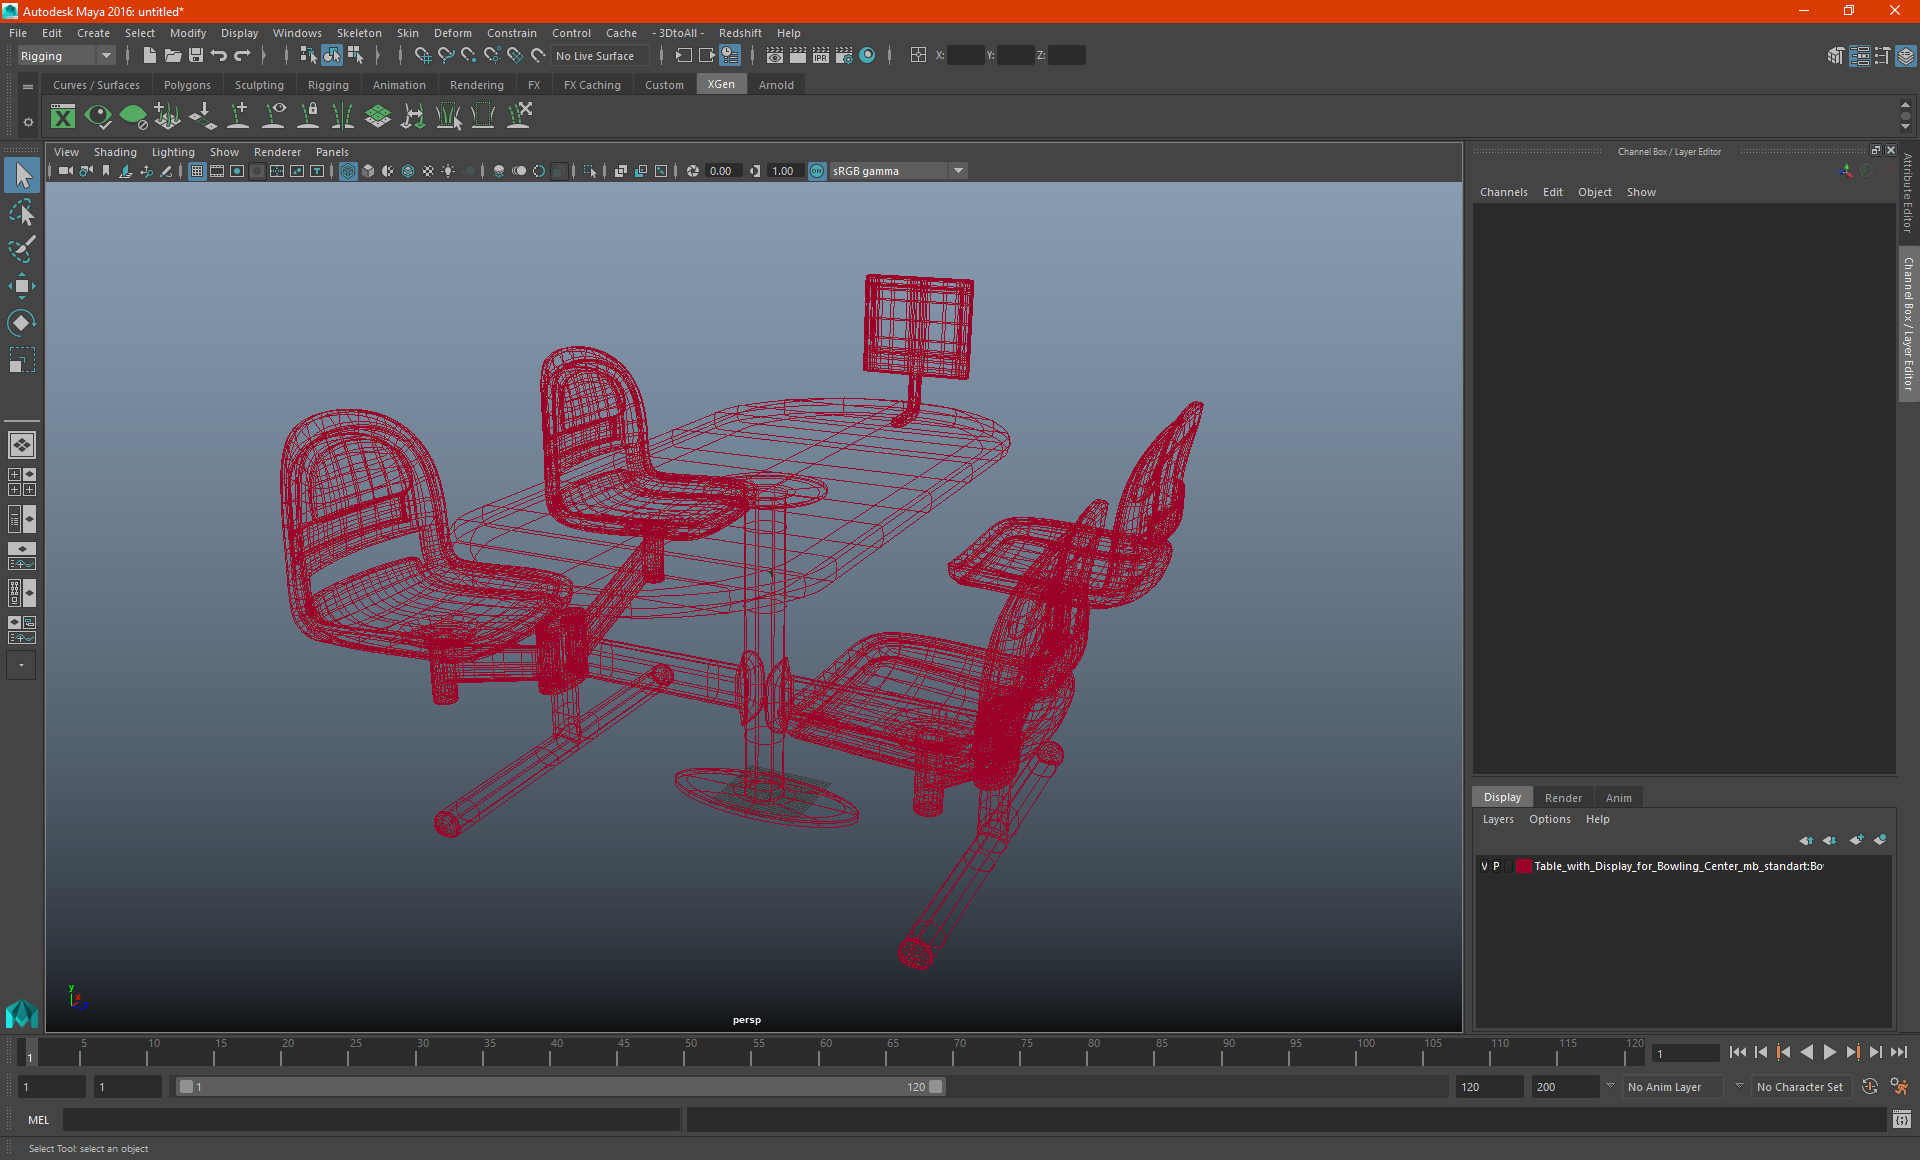
Task: Go to start of playback range
Action: coord(1737,1052)
